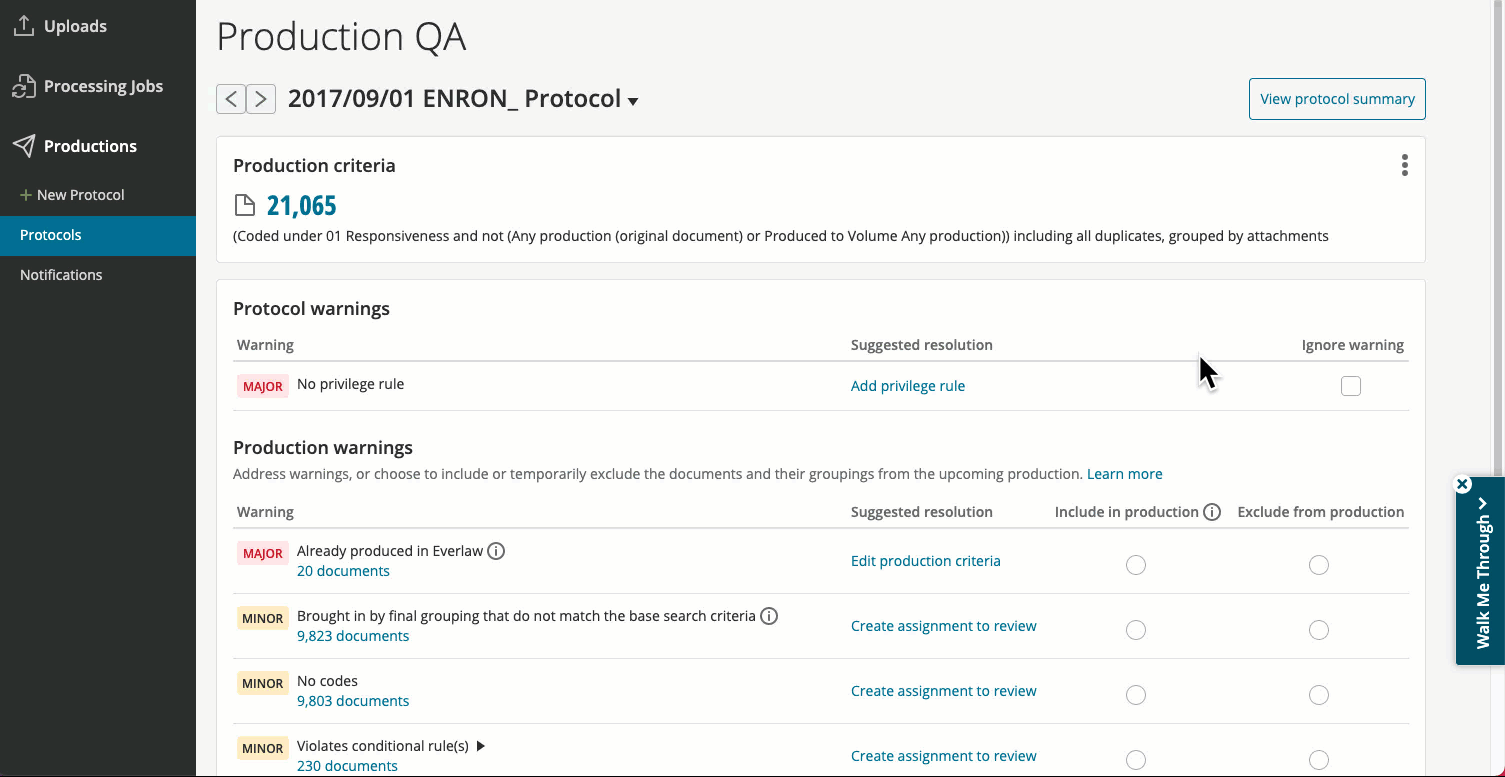Click the Processing Jobs sync icon
Screen dimensions: 1505x777
coord(24,87)
